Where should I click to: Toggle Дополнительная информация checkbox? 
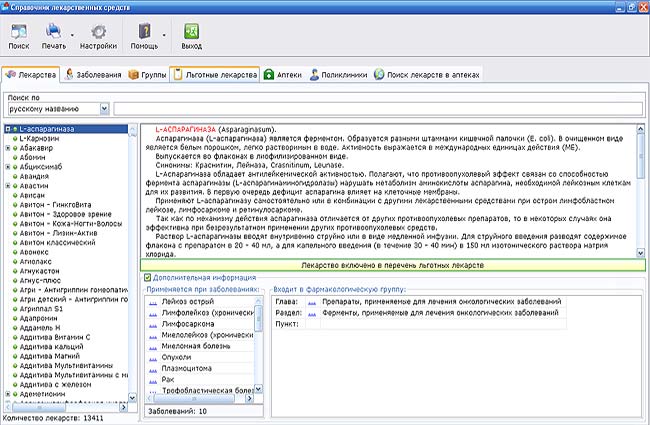[x=147, y=277]
